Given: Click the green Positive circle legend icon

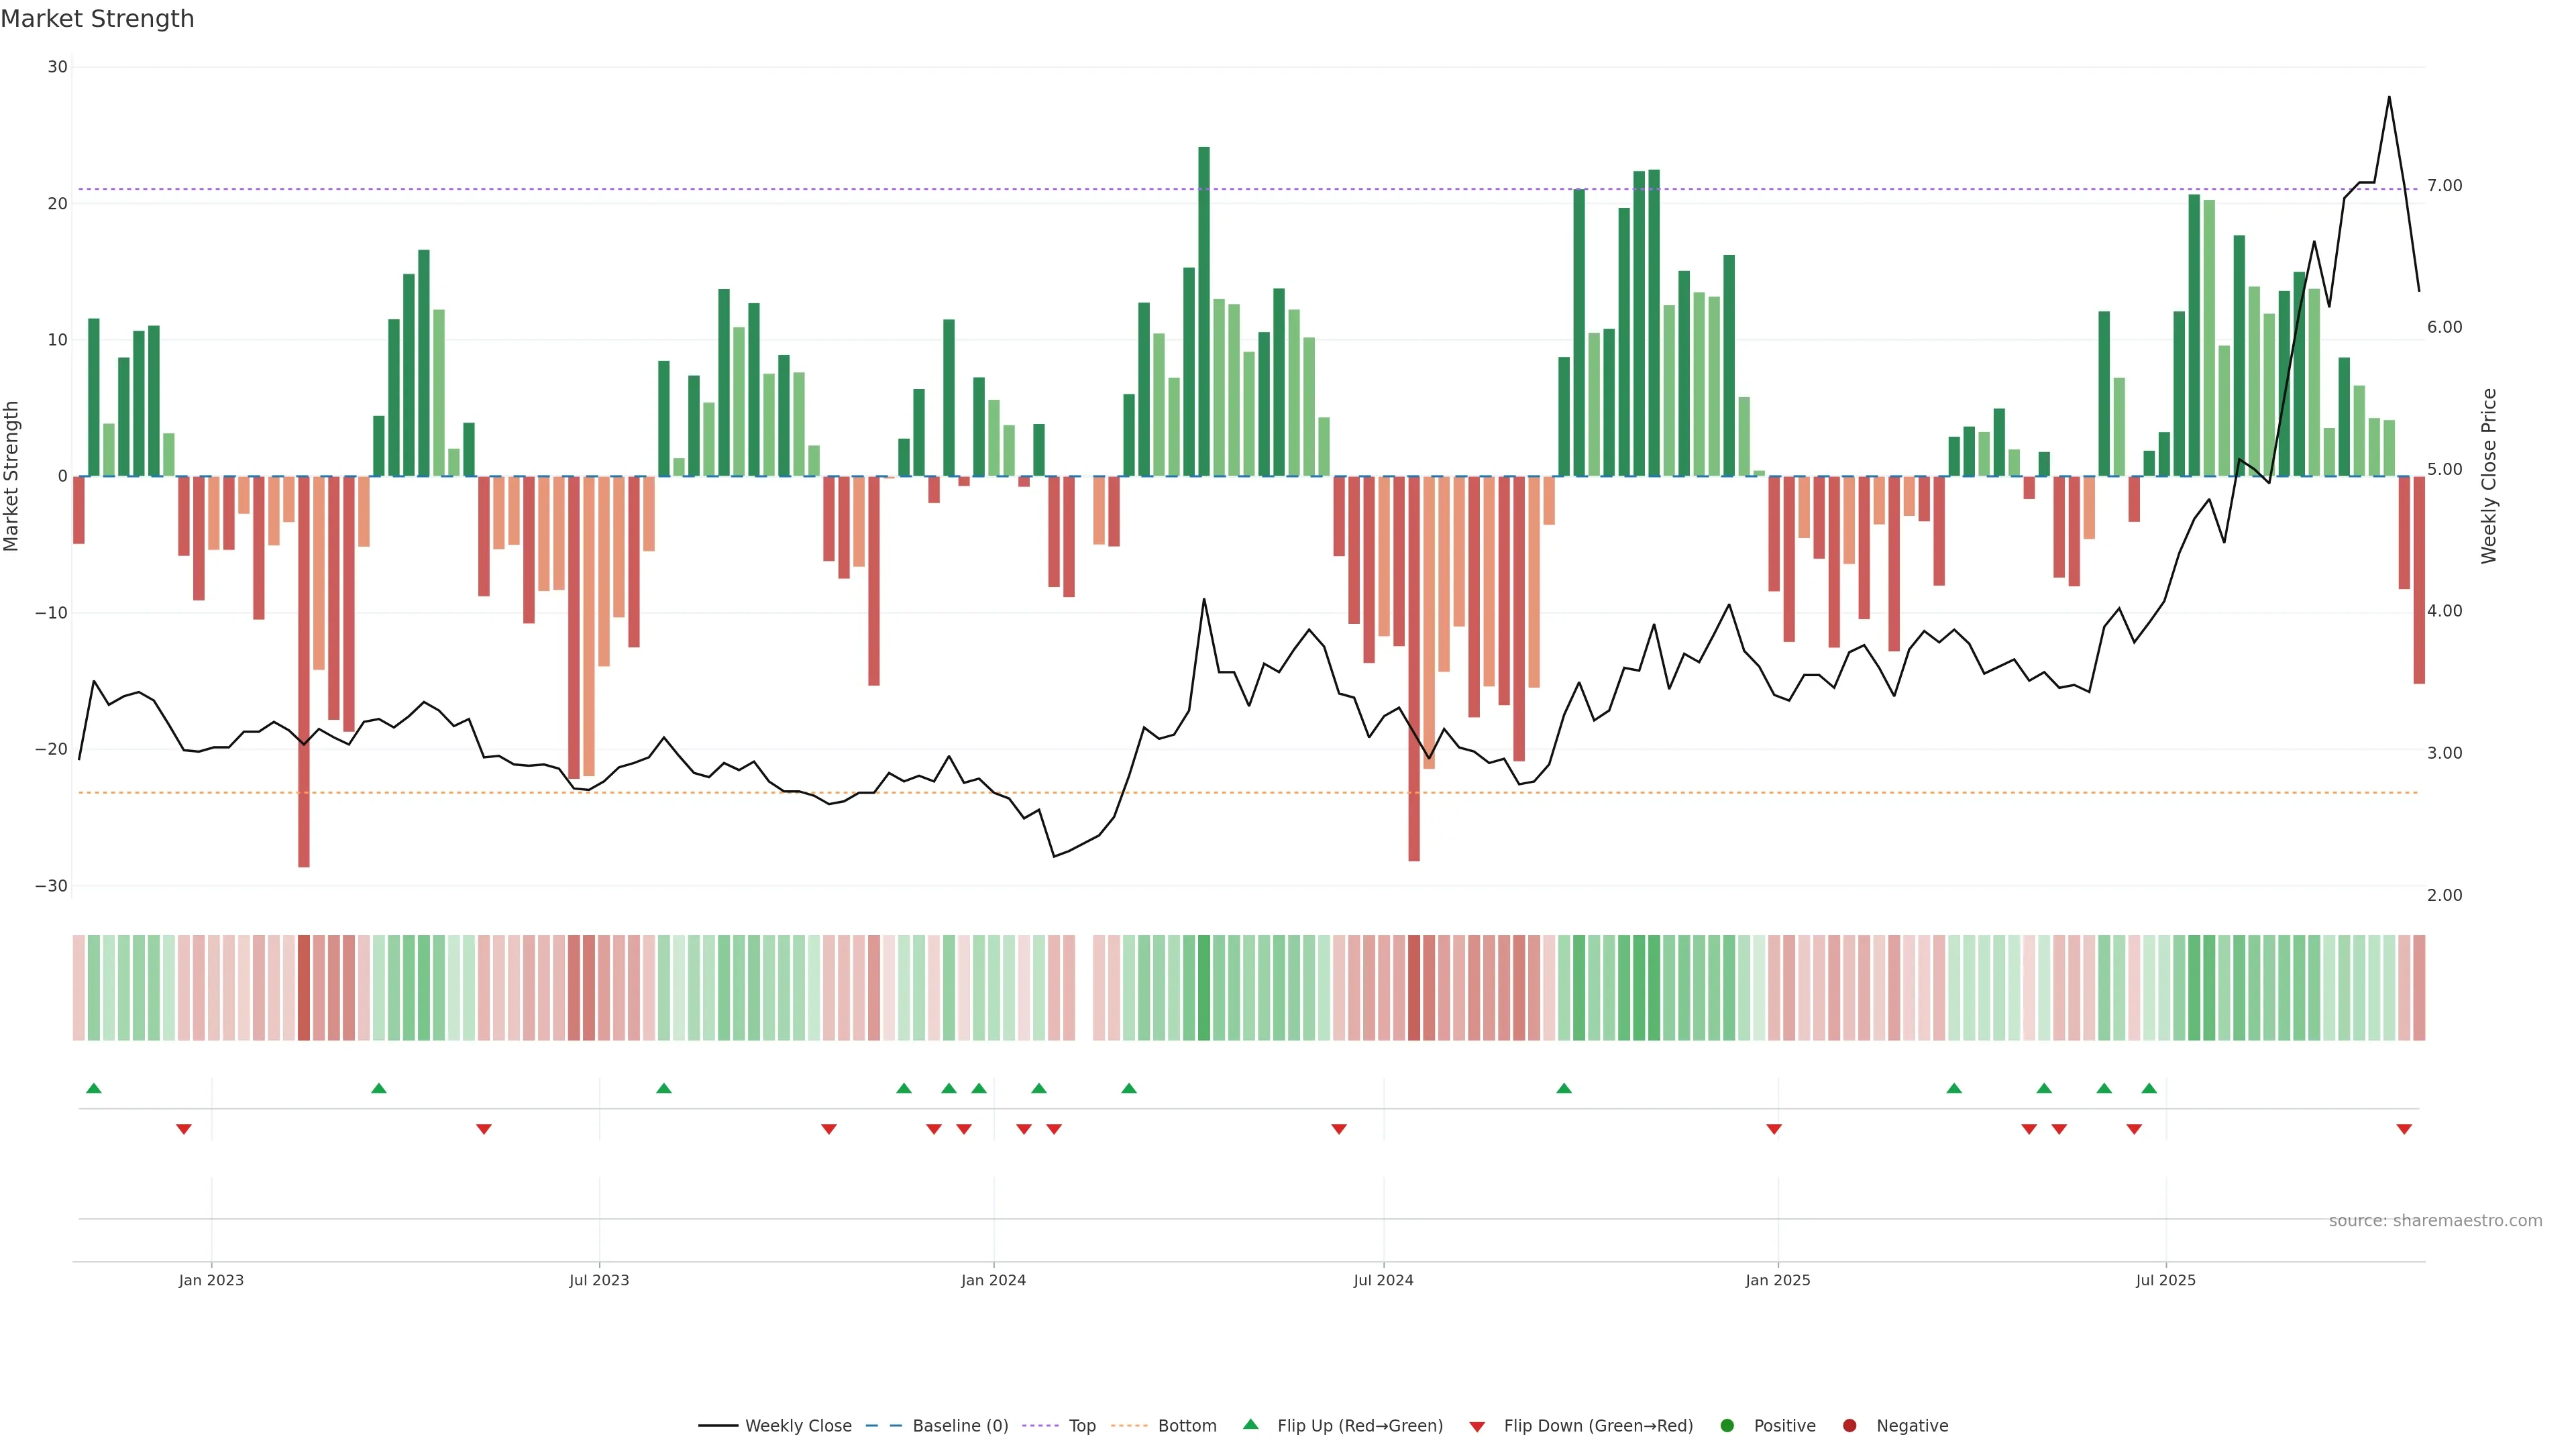Looking at the screenshot, I should [1727, 1426].
